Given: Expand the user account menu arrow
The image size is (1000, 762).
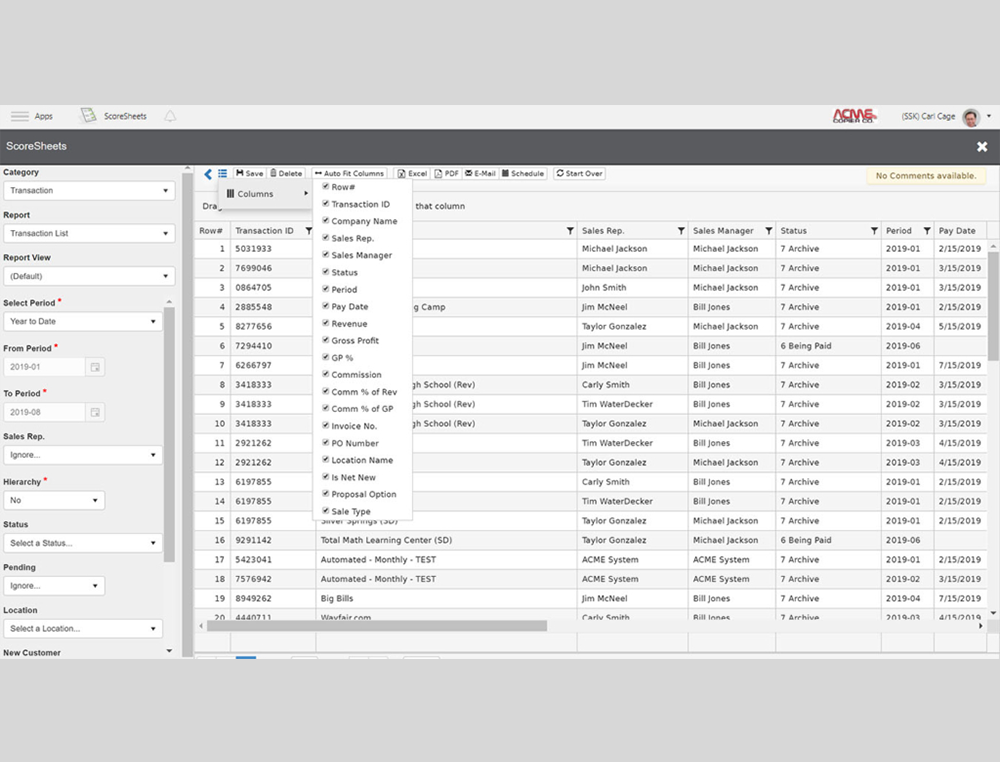Looking at the screenshot, I should tap(989, 116).
